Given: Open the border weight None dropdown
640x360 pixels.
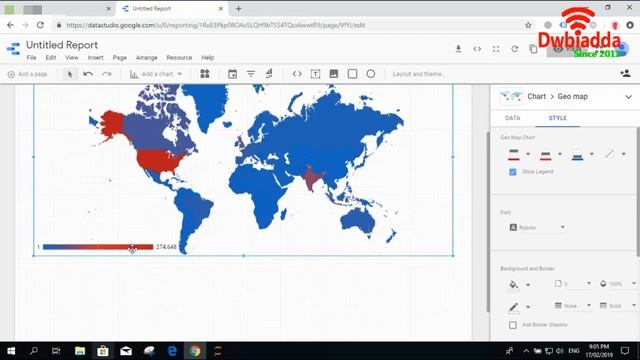Looking at the screenshot, I should [x=573, y=306].
